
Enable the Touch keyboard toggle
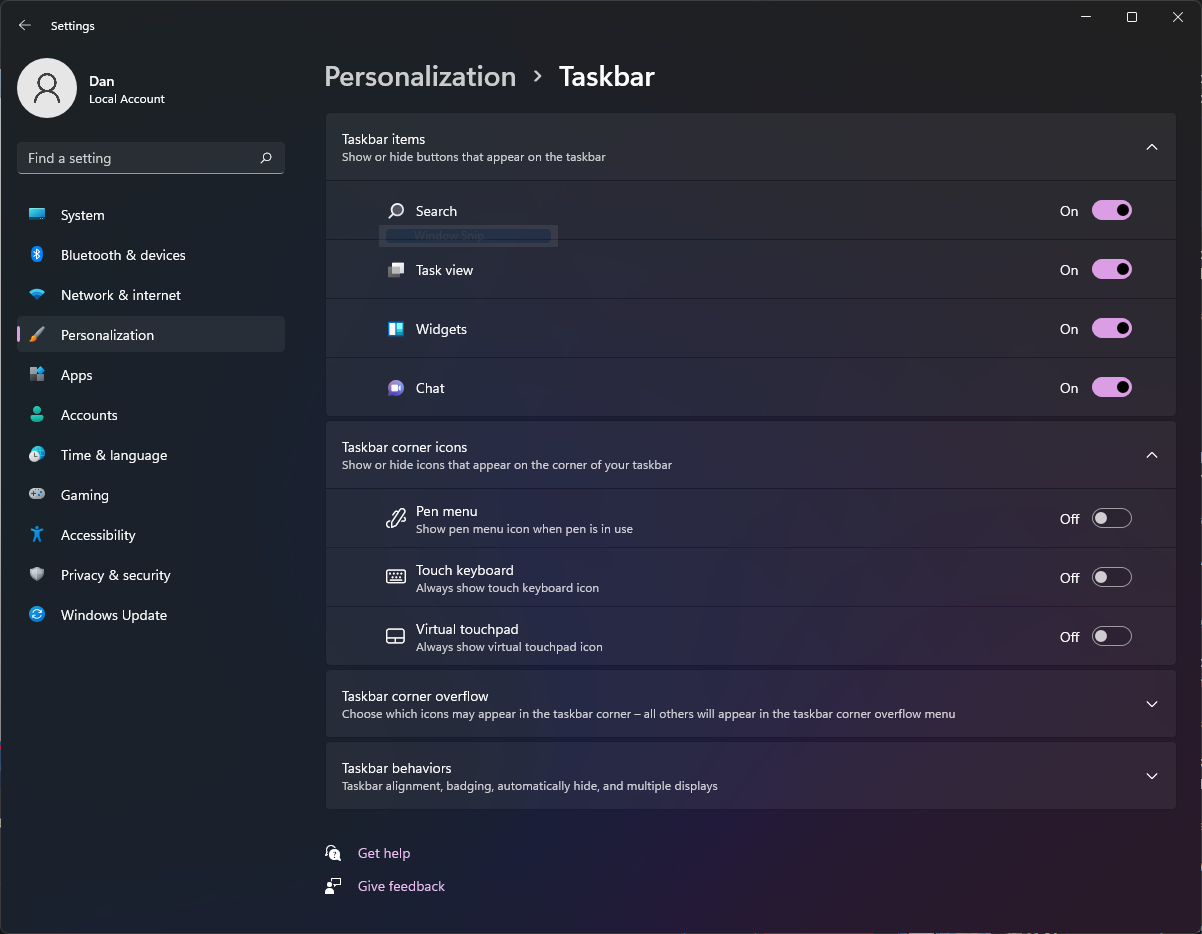point(1111,577)
